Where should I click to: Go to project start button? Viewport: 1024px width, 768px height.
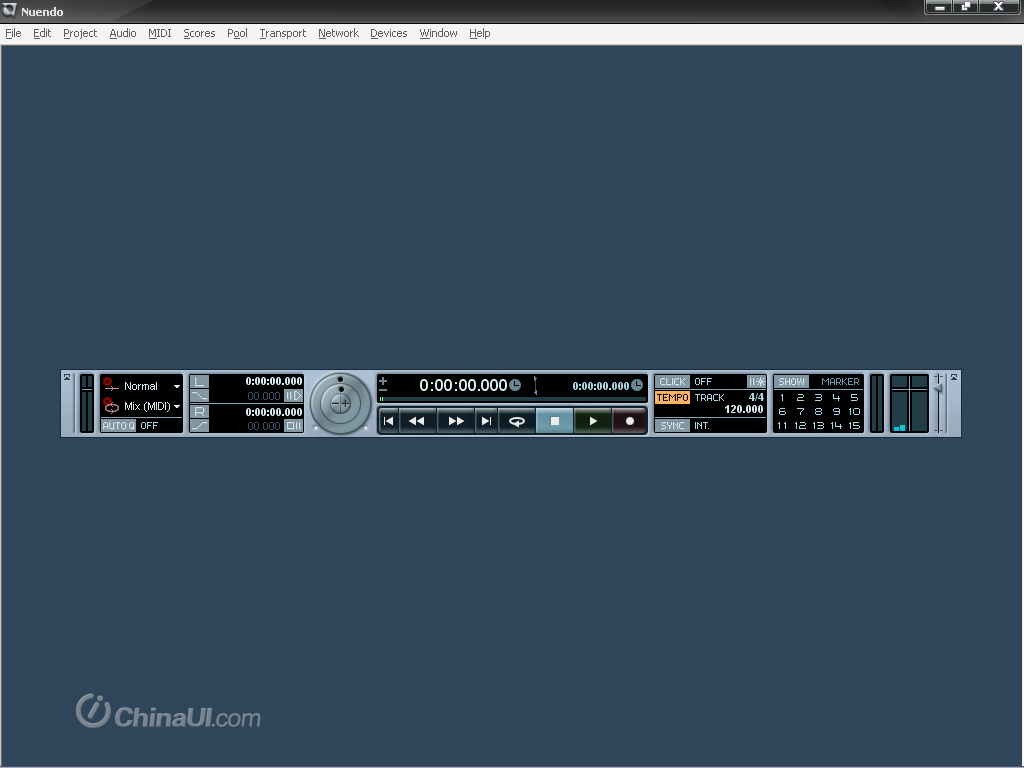pyautogui.click(x=389, y=421)
